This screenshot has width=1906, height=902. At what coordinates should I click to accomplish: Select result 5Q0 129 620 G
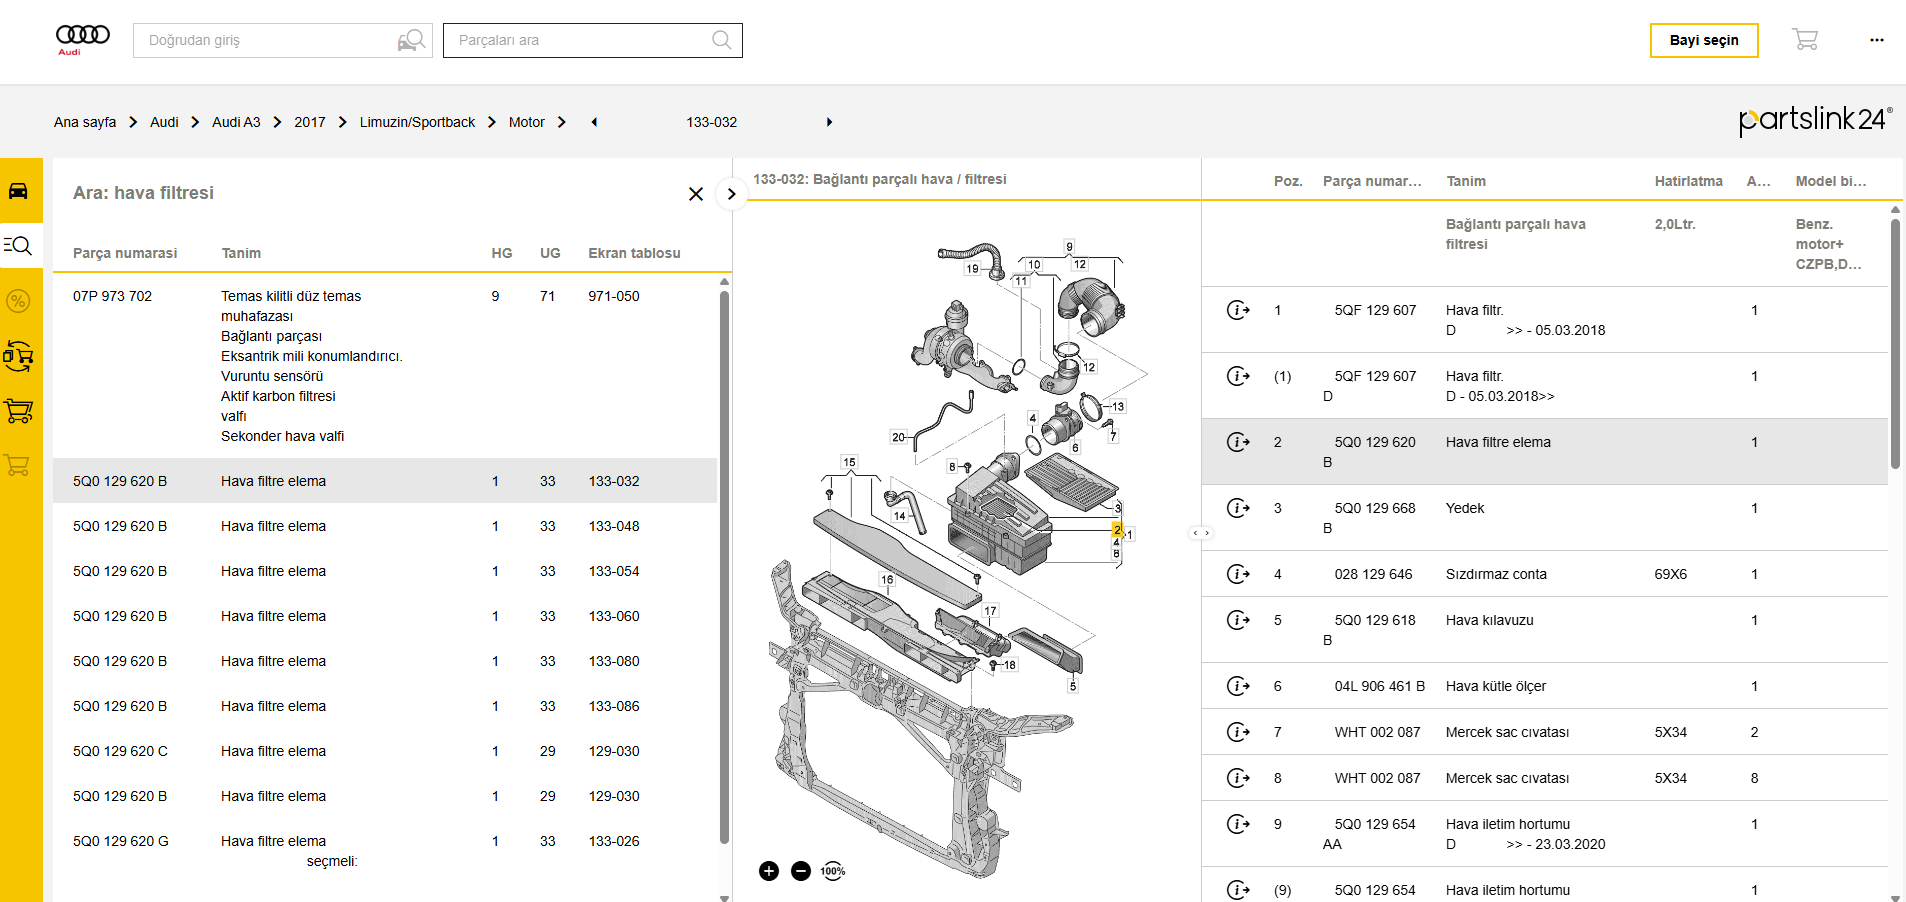click(x=385, y=851)
